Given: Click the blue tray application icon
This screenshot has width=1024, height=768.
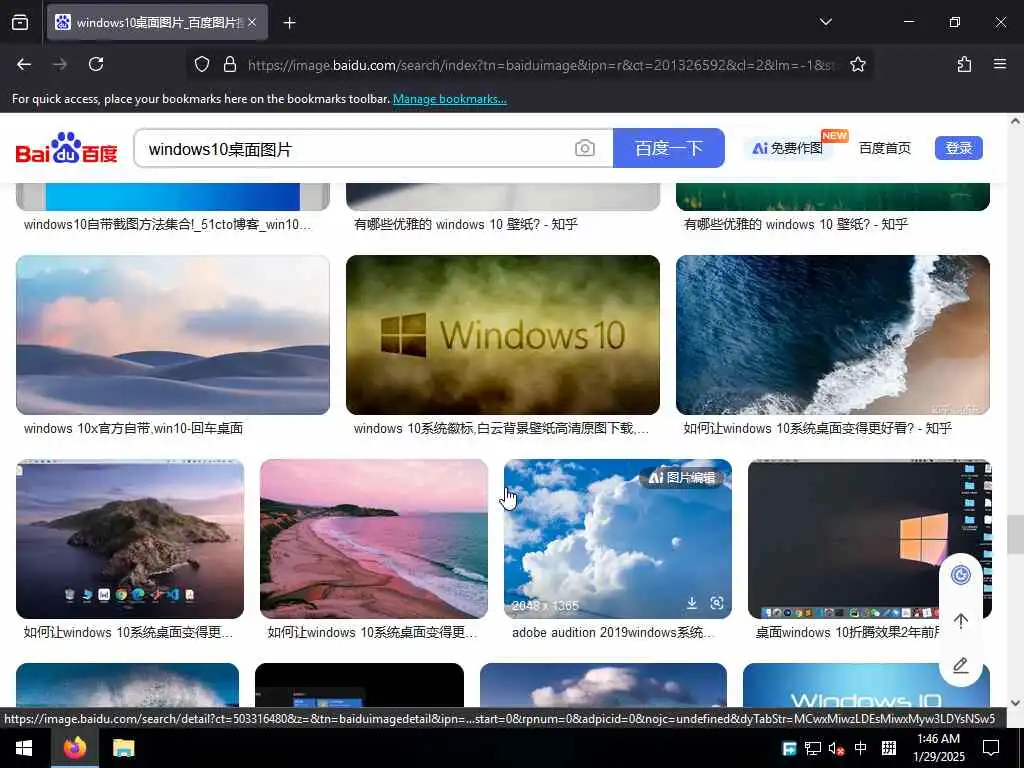Looking at the screenshot, I should (x=789, y=748).
